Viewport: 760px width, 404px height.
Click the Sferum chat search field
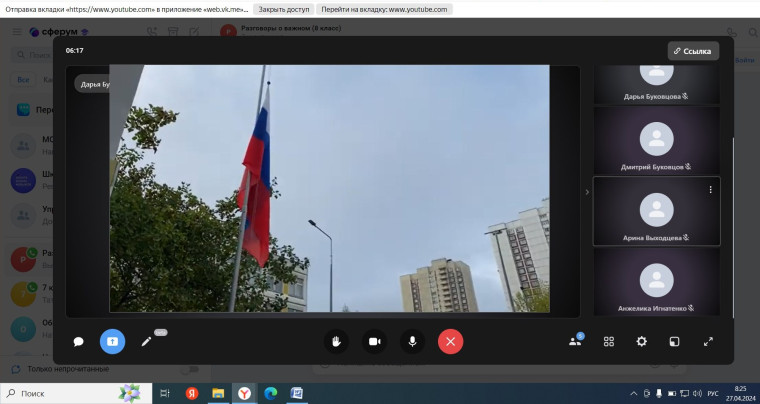tap(32, 55)
